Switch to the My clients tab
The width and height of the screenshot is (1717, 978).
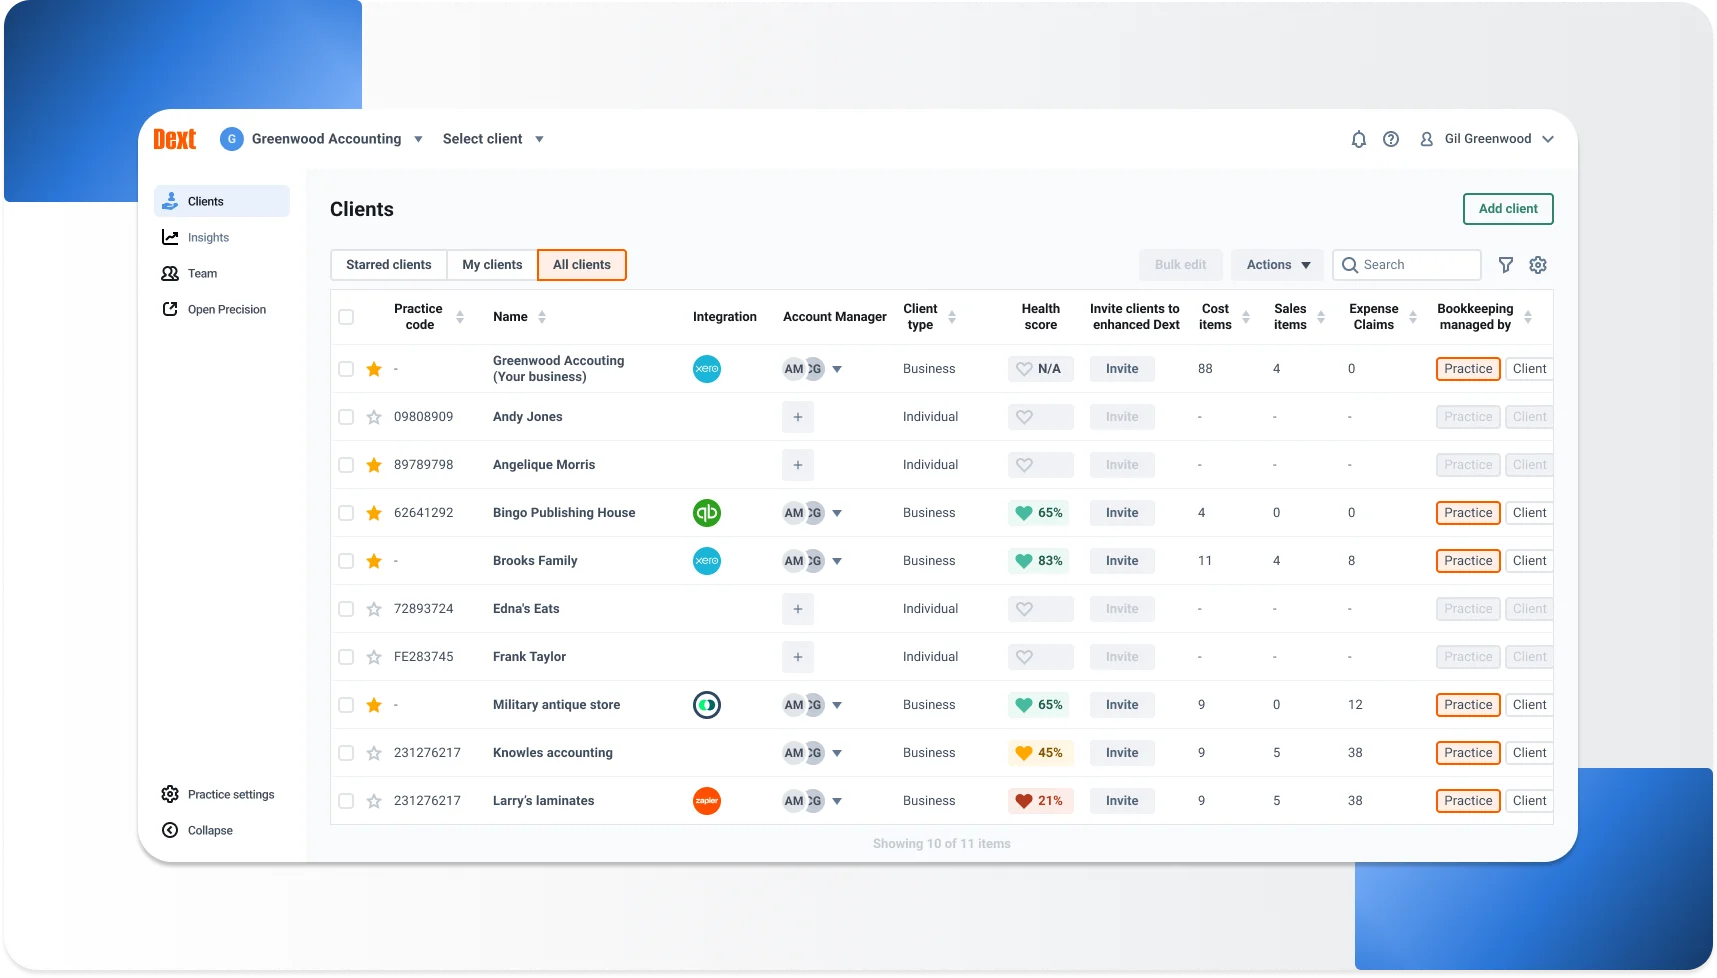pyautogui.click(x=491, y=264)
